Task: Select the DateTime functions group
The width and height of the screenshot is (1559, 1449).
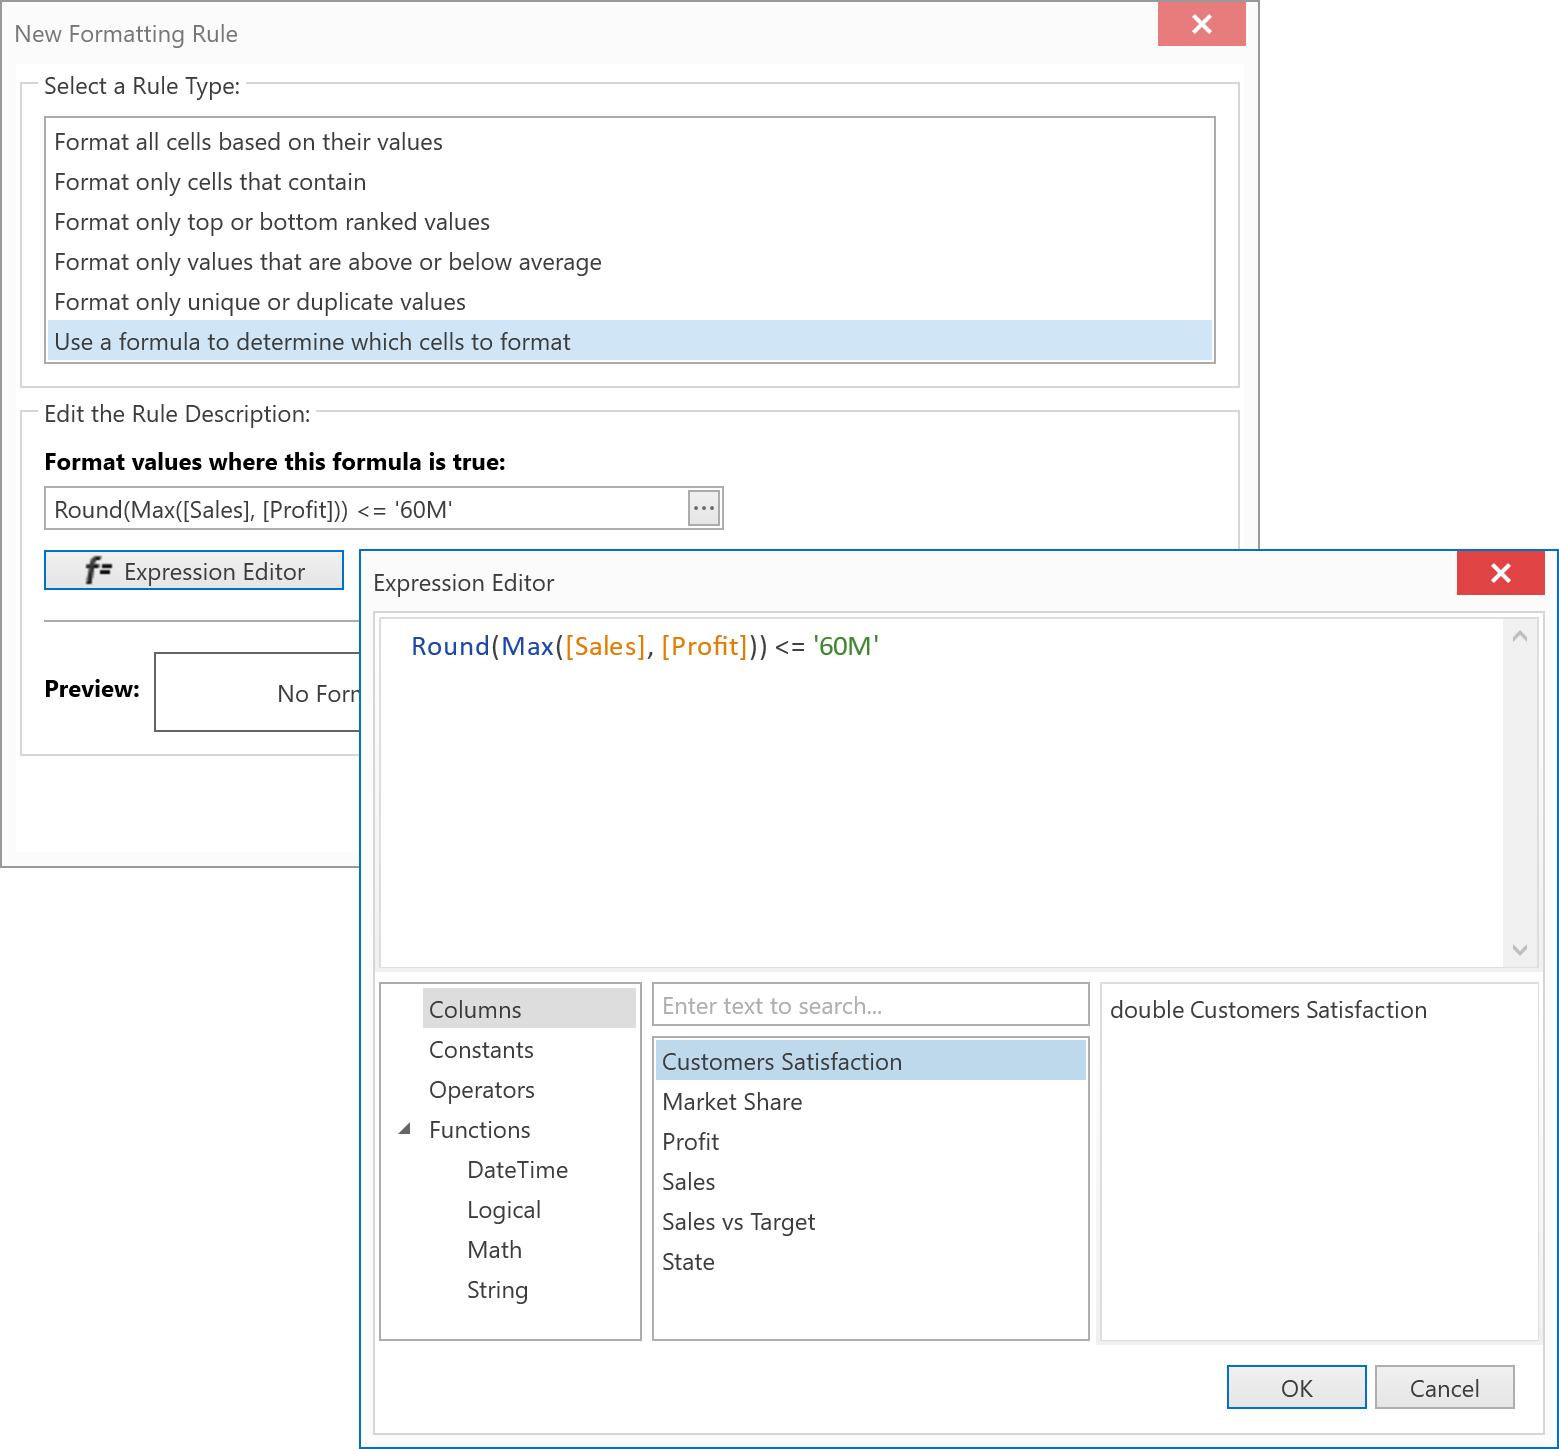Action: [x=517, y=1170]
